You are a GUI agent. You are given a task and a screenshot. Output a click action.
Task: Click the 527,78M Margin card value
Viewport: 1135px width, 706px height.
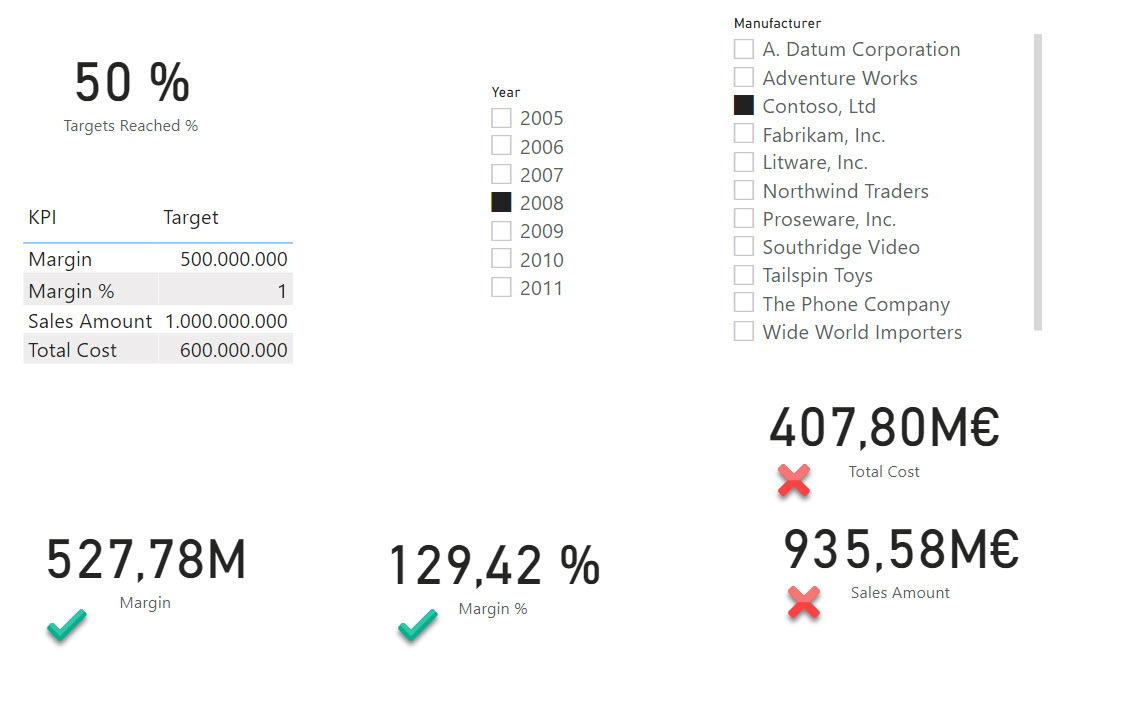[146, 560]
